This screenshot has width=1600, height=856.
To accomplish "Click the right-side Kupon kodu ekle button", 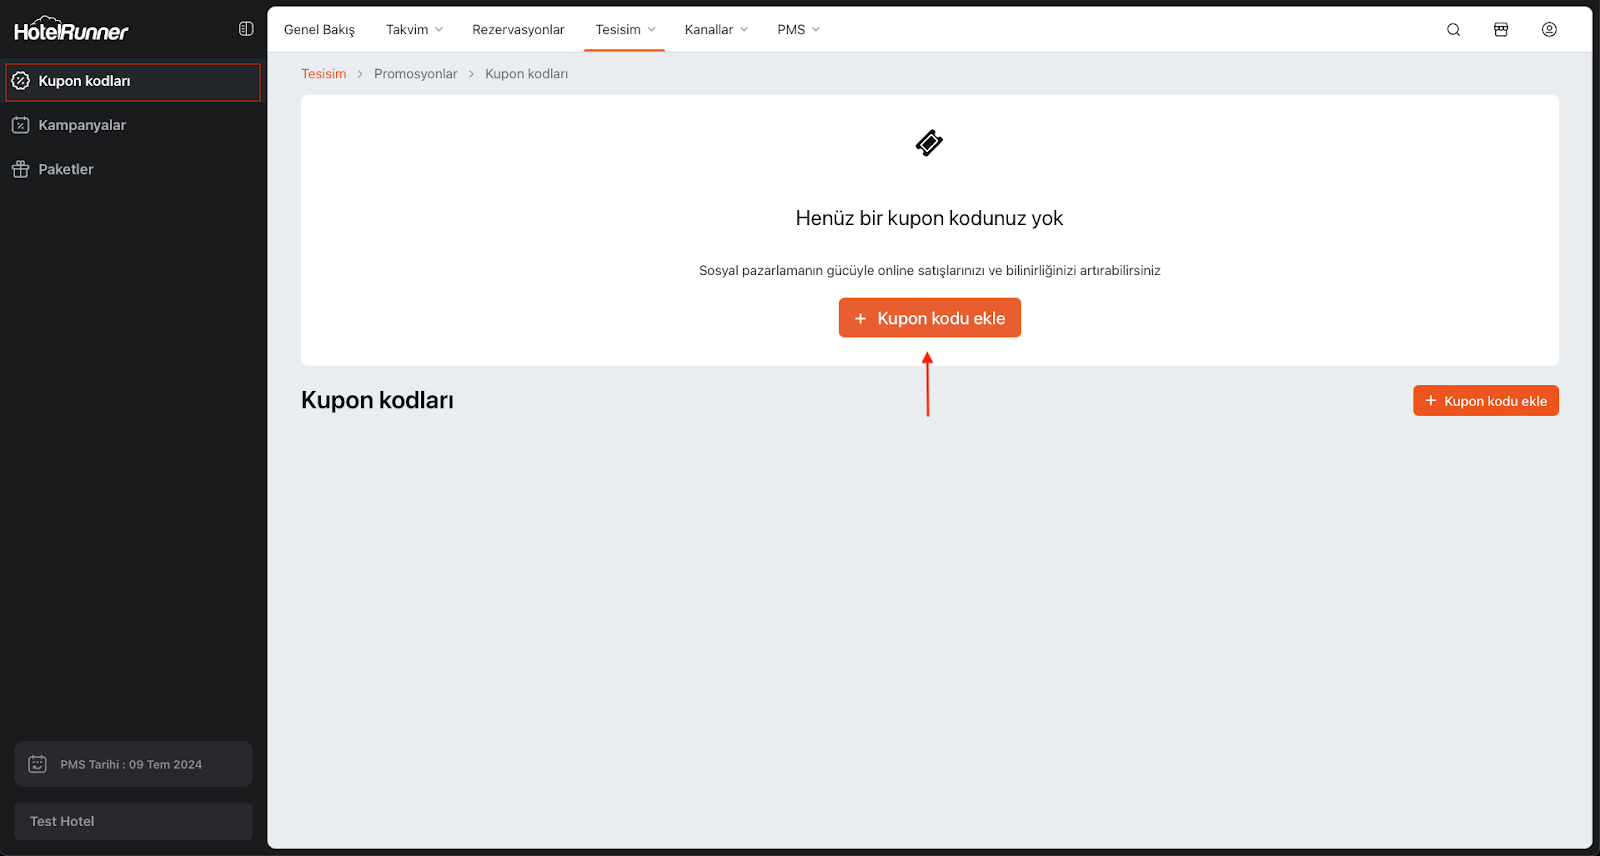I will tap(1485, 401).
